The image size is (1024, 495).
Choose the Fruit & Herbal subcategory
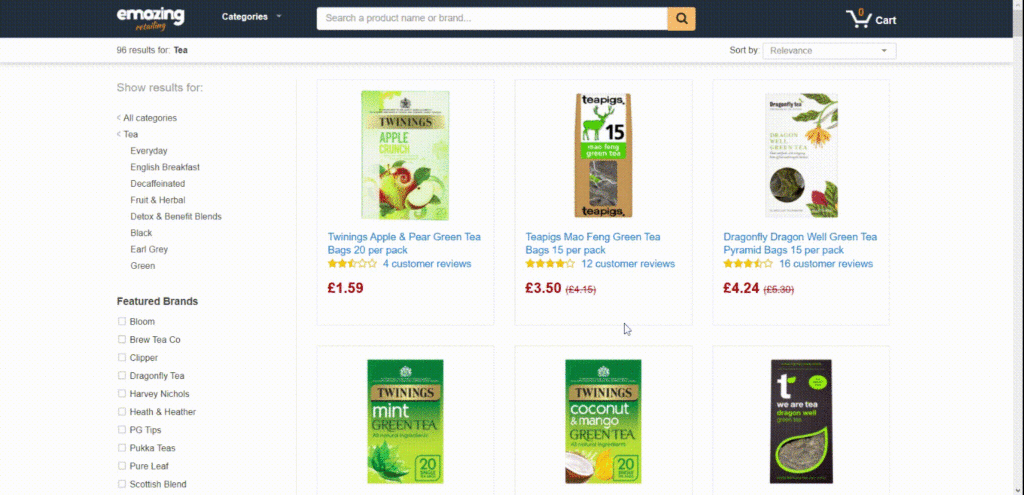157,200
